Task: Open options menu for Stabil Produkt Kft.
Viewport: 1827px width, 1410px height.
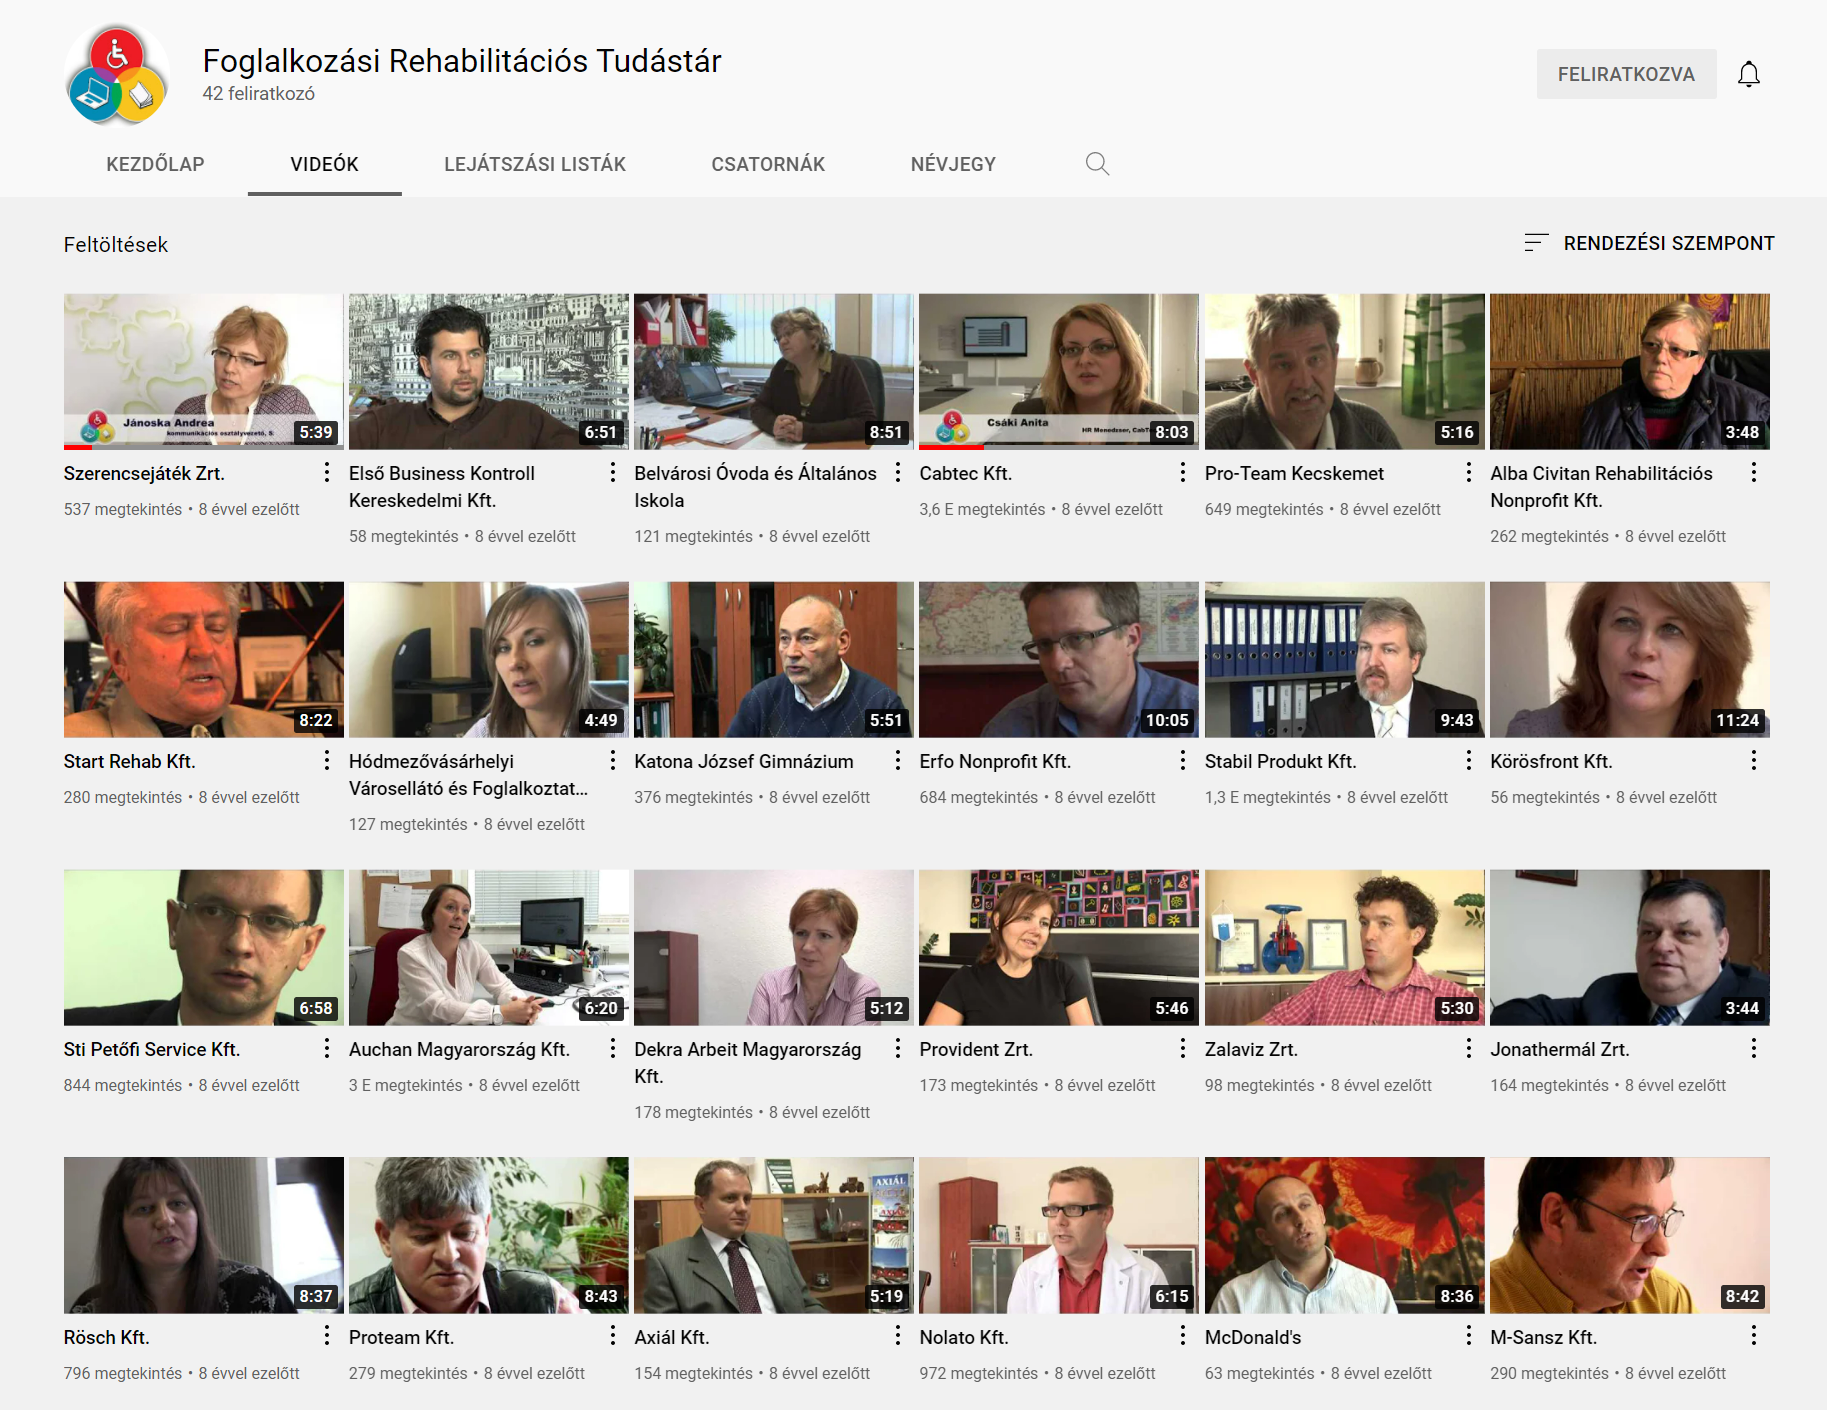Action: tap(1468, 761)
